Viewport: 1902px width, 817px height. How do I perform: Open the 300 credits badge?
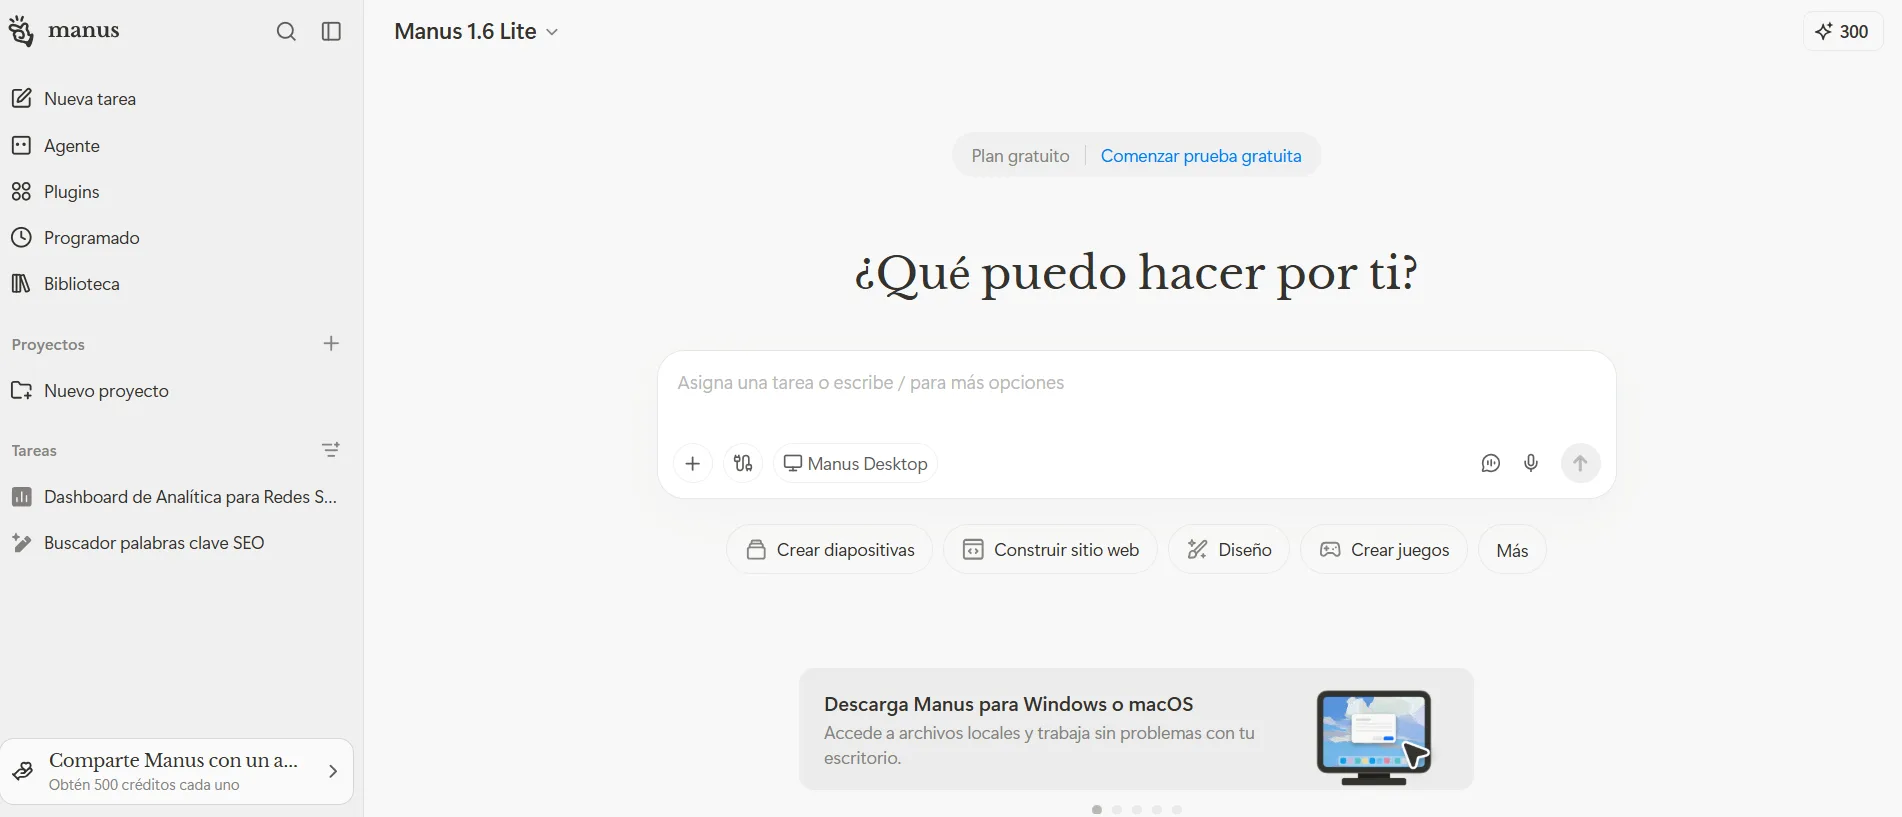pos(1843,32)
